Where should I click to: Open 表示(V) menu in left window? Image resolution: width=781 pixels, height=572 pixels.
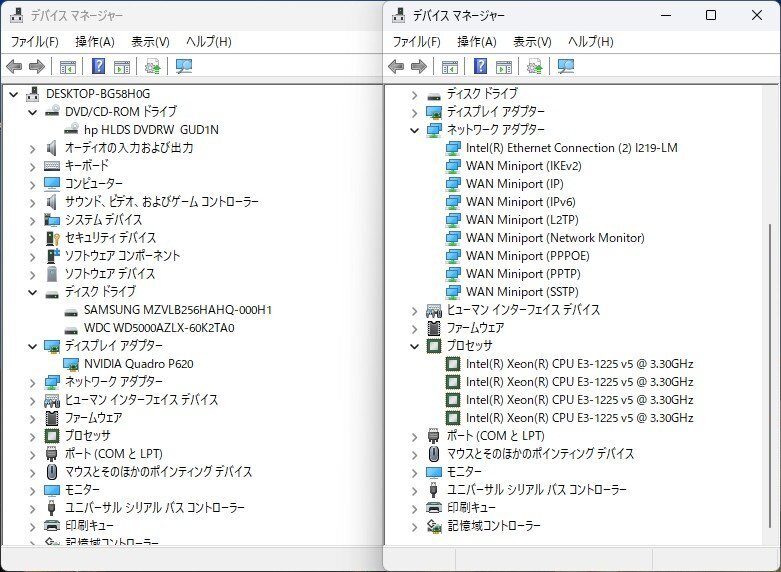pyautogui.click(x=150, y=42)
